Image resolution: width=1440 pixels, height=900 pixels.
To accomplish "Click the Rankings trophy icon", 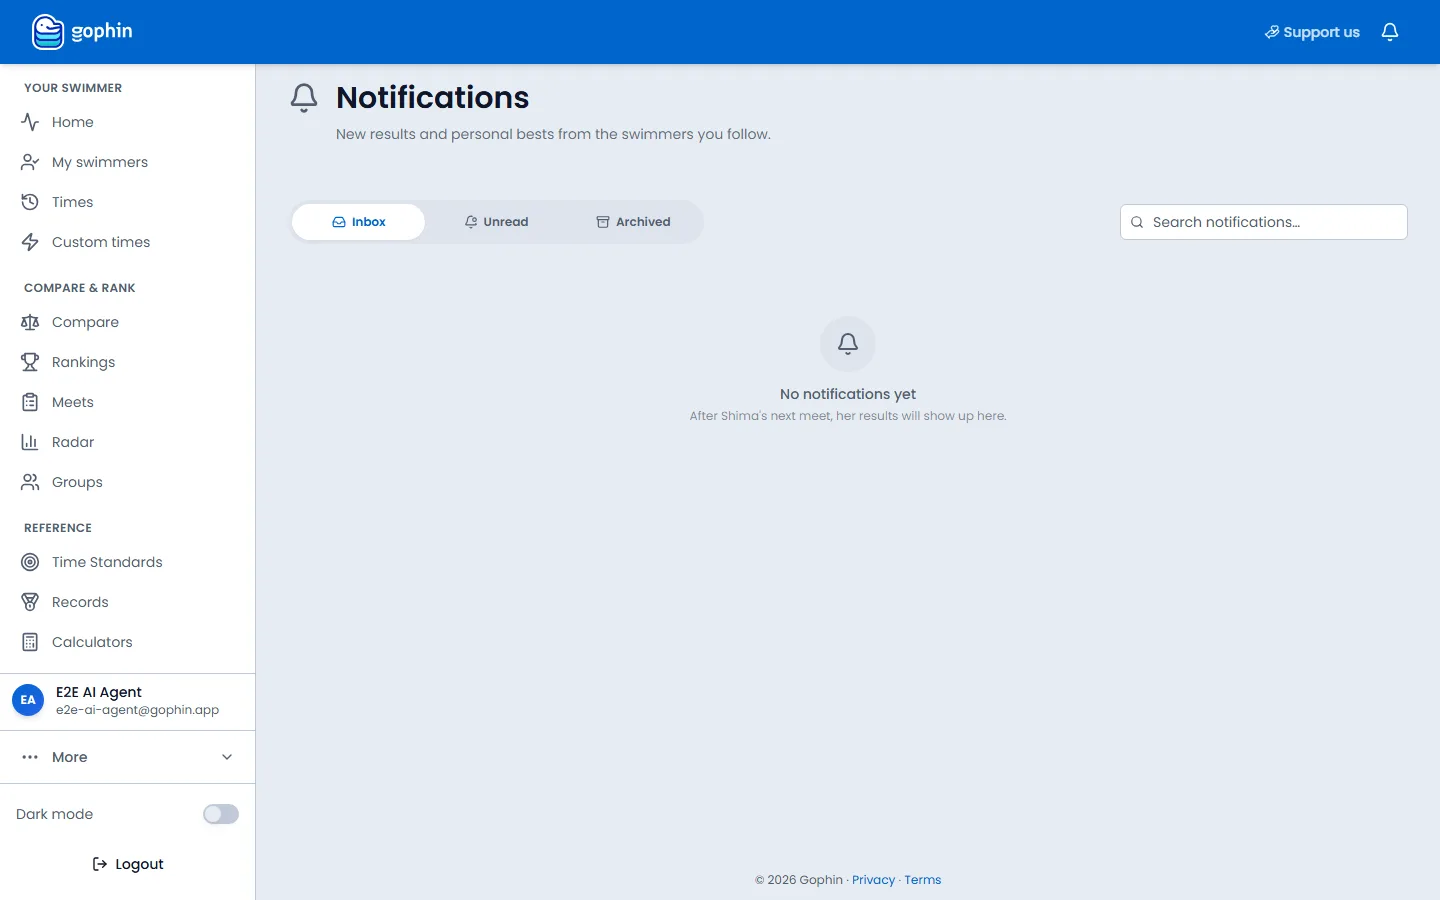I will pos(30,362).
